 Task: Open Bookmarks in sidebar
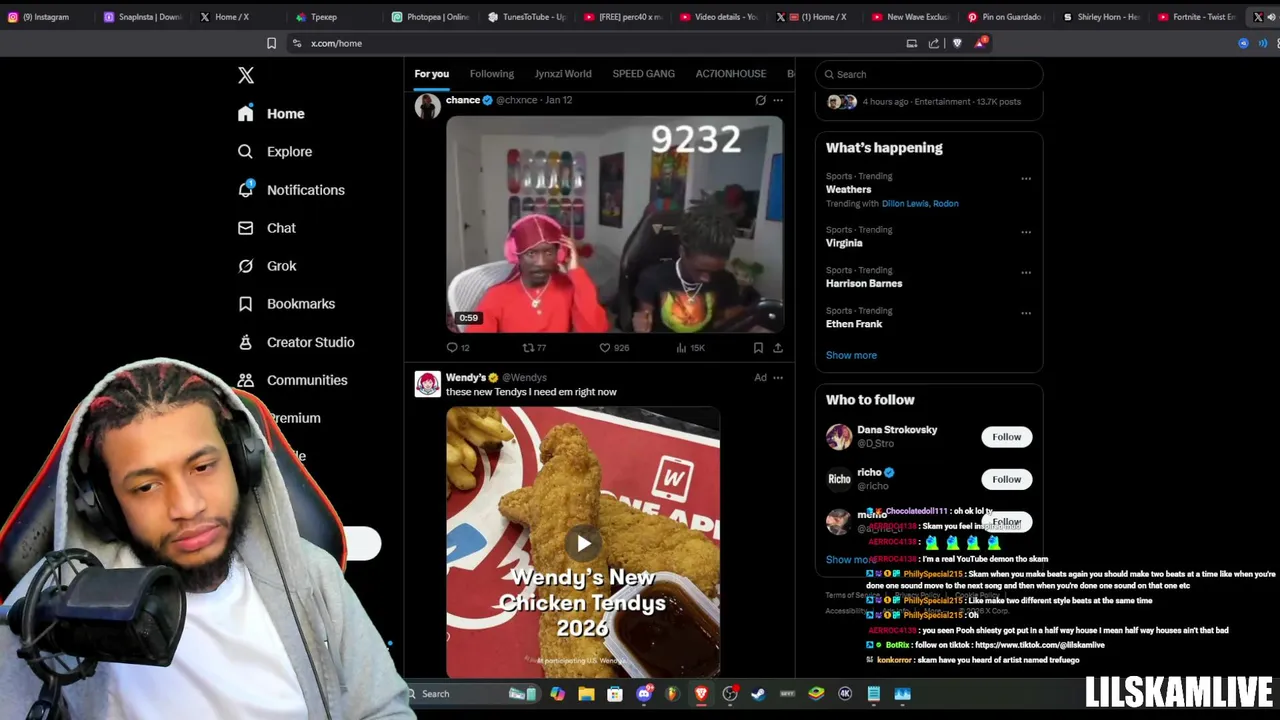pos(286,304)
